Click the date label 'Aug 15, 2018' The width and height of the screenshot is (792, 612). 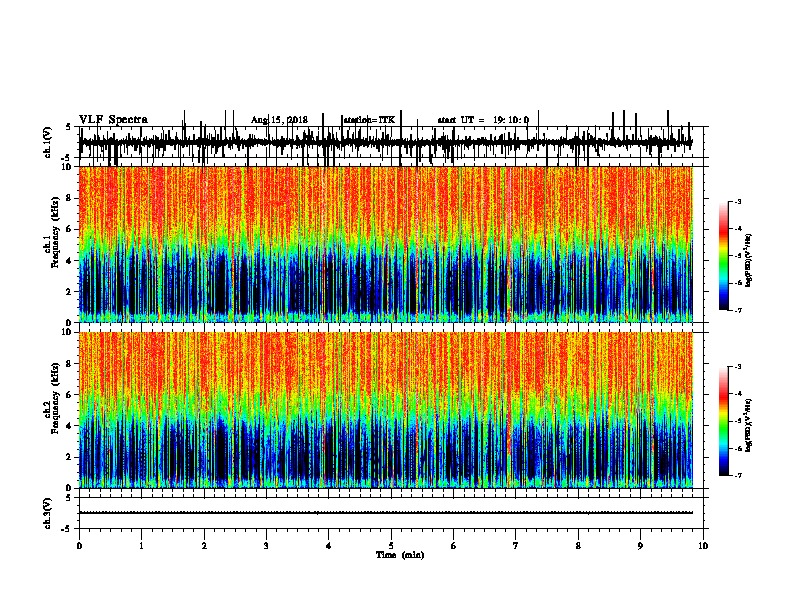click(x=279, y=120)
